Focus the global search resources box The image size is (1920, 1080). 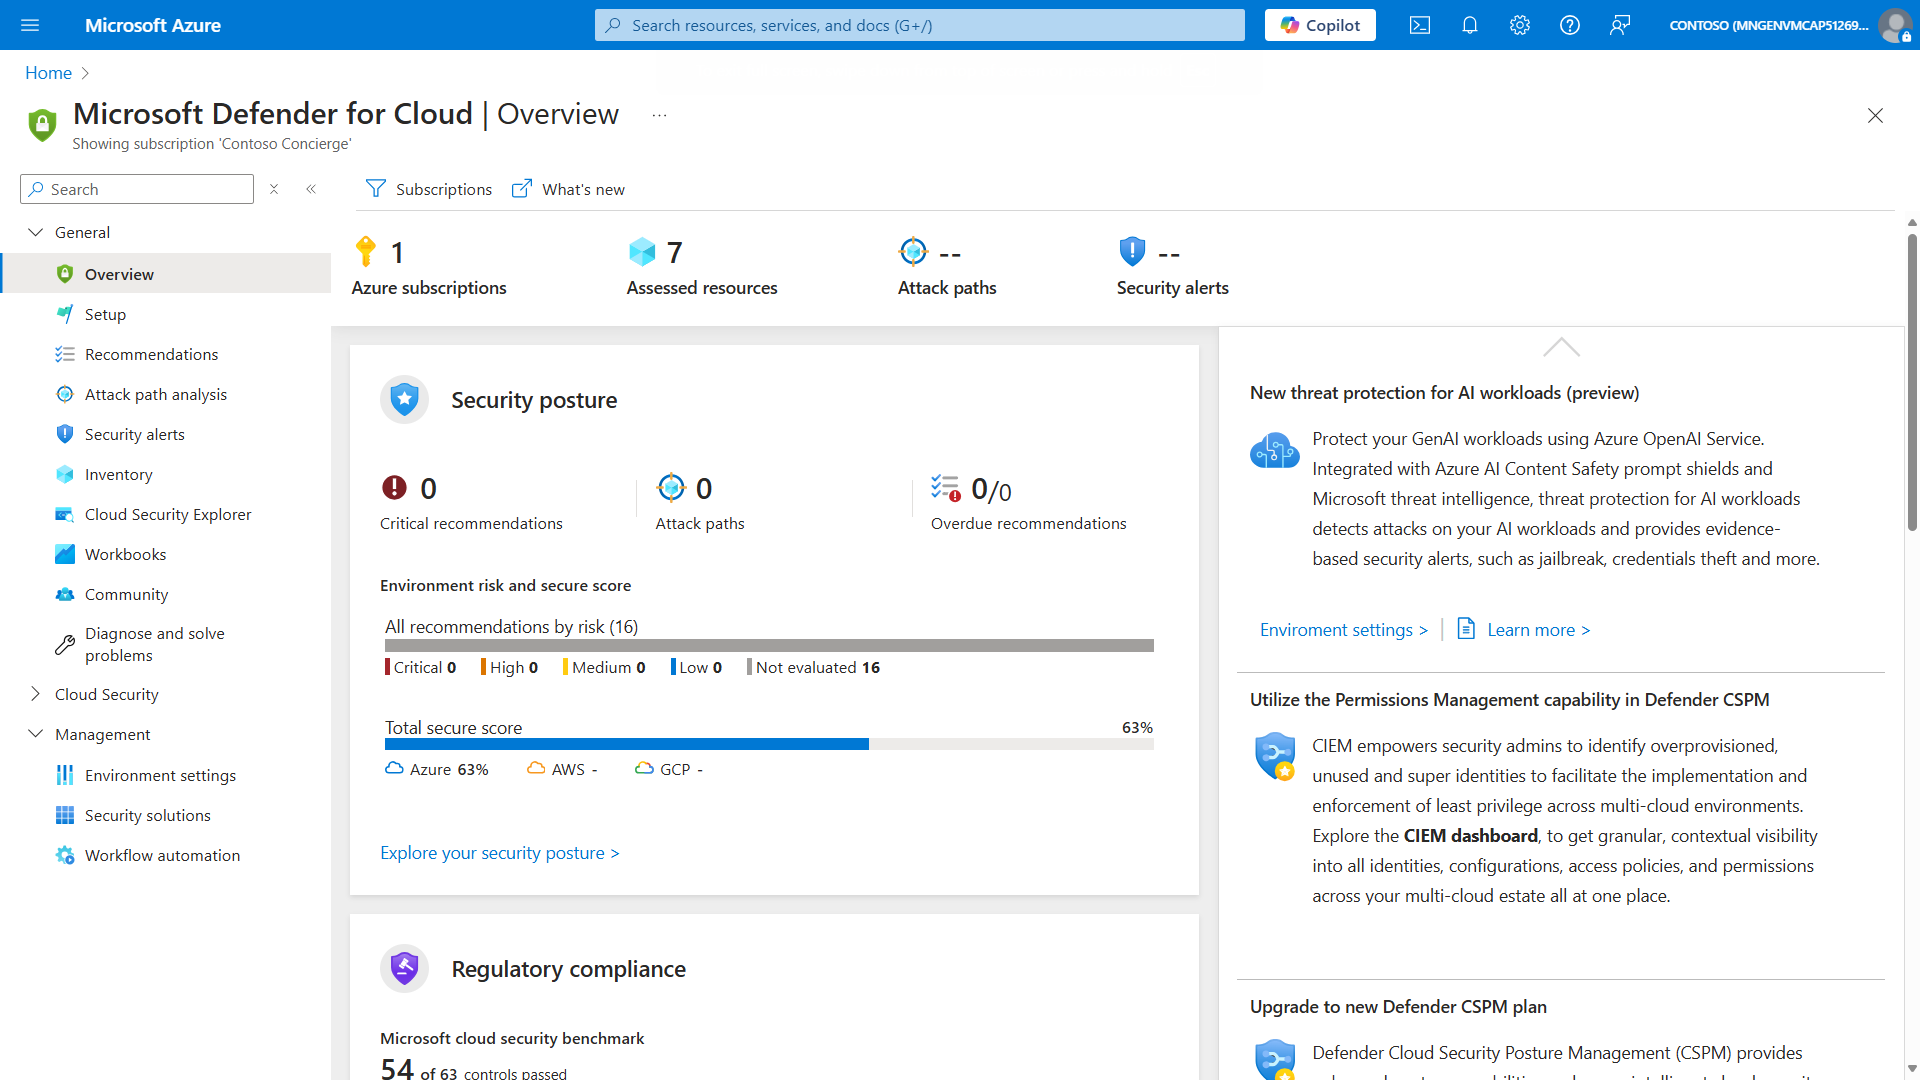(920, 25)
